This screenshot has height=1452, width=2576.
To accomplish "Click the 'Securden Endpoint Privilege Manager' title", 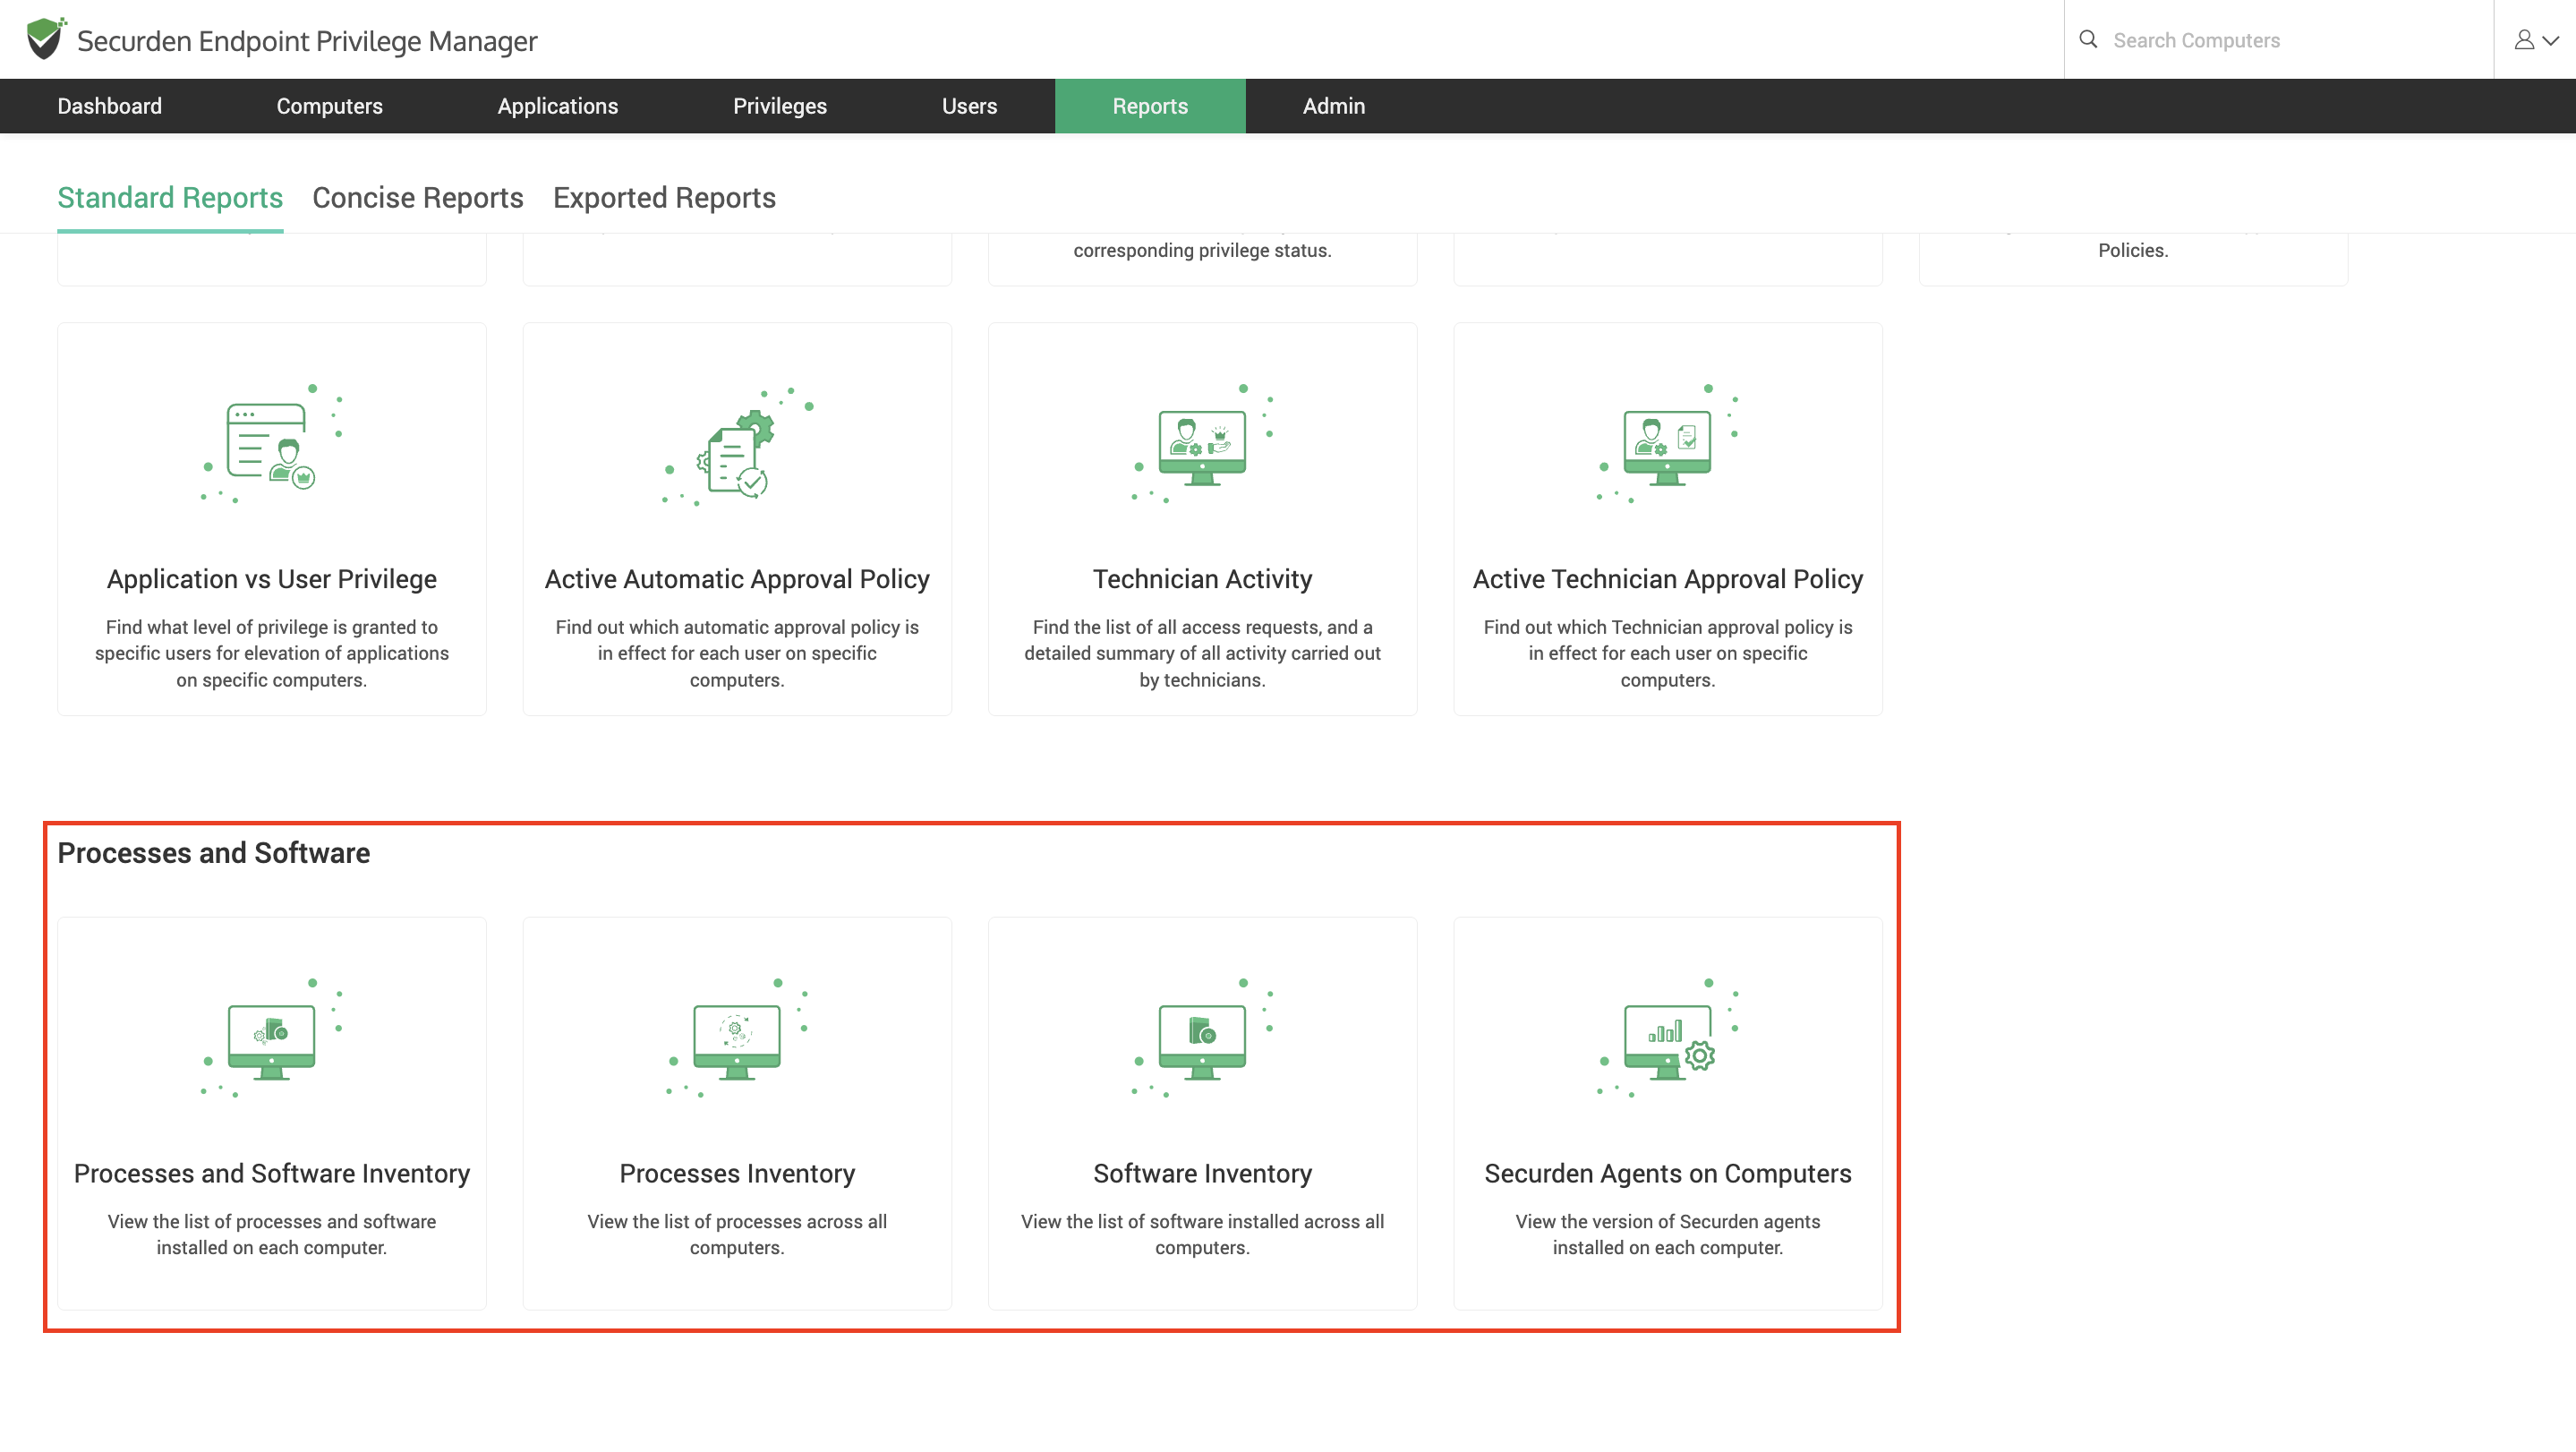I will tap(307, 41).
